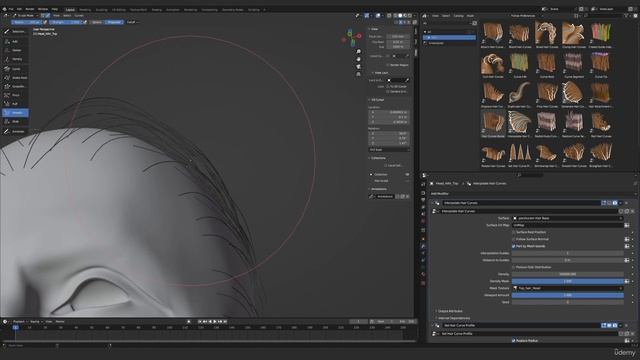Uncheck Part by Mesh Islands
The image size is (640, 360).
pyautogui.click(x=514, y=246)
